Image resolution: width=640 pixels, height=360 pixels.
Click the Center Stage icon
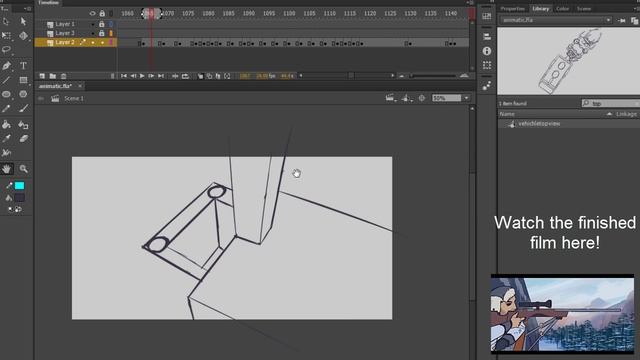point(422,98)
